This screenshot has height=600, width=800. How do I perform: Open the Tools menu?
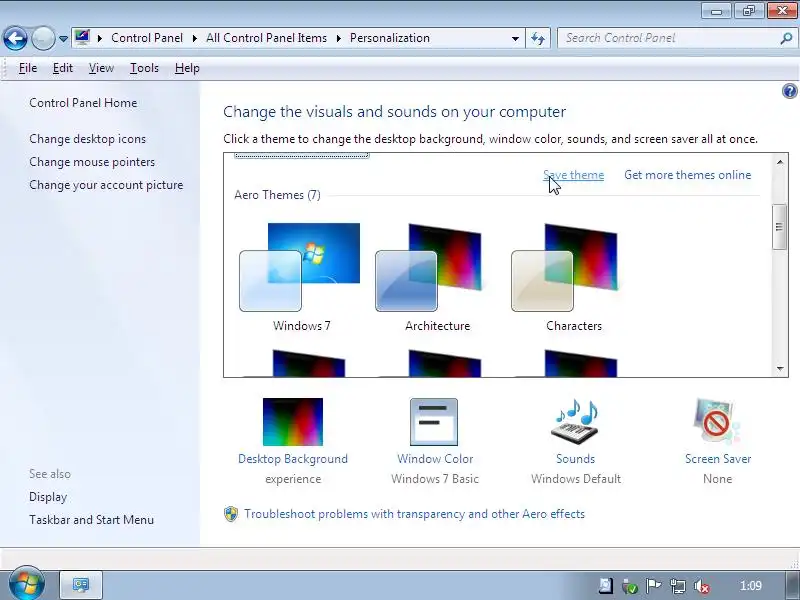coord(144,68)
